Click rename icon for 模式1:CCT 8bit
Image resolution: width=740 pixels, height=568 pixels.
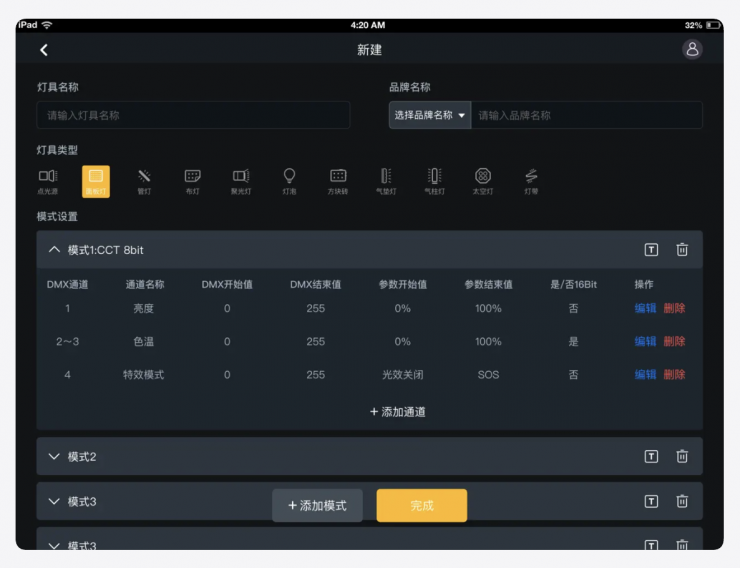coord(651,250)
